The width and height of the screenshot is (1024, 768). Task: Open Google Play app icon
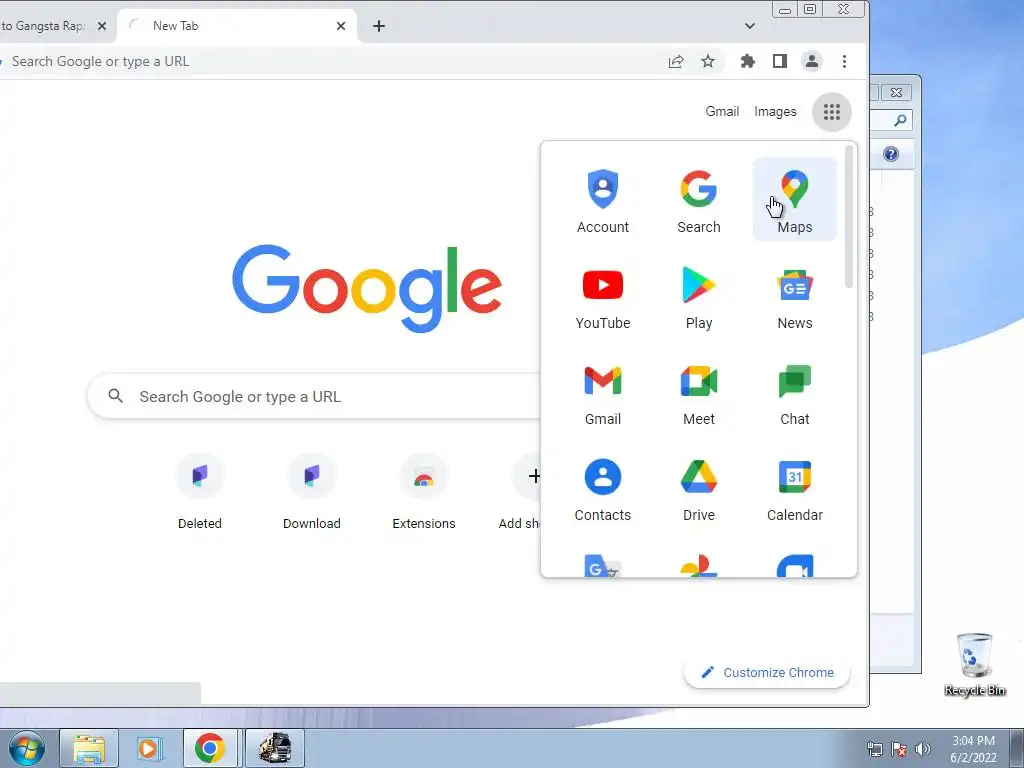(698, 296)
